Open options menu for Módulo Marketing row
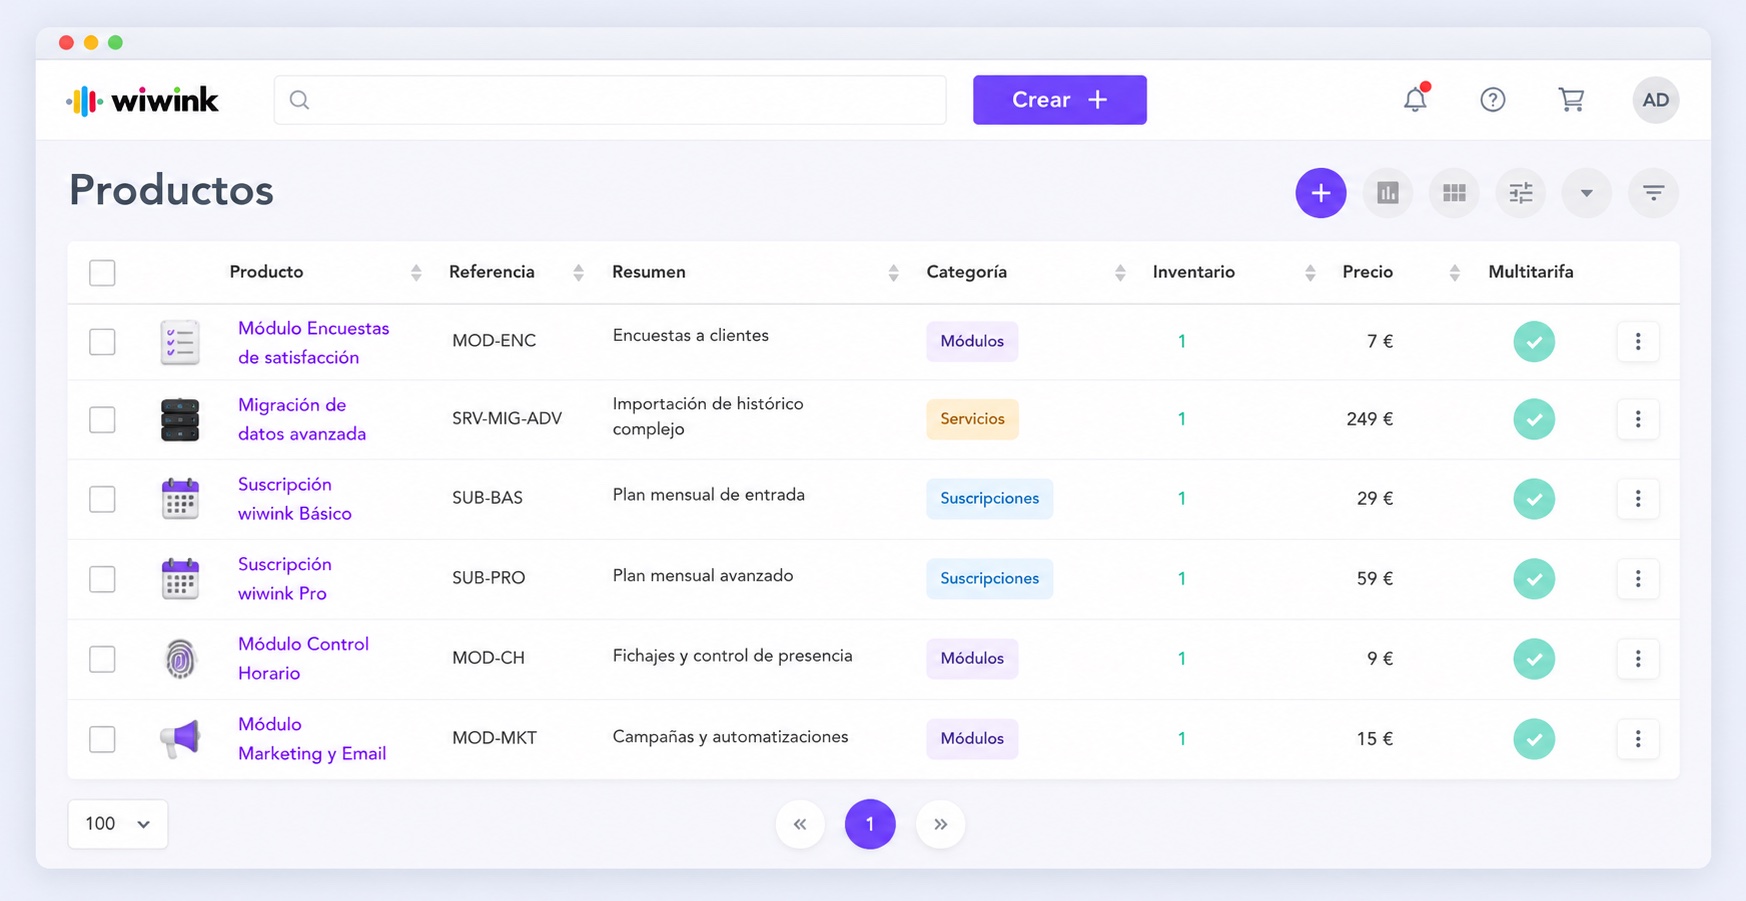 (x=1638, y=738)
